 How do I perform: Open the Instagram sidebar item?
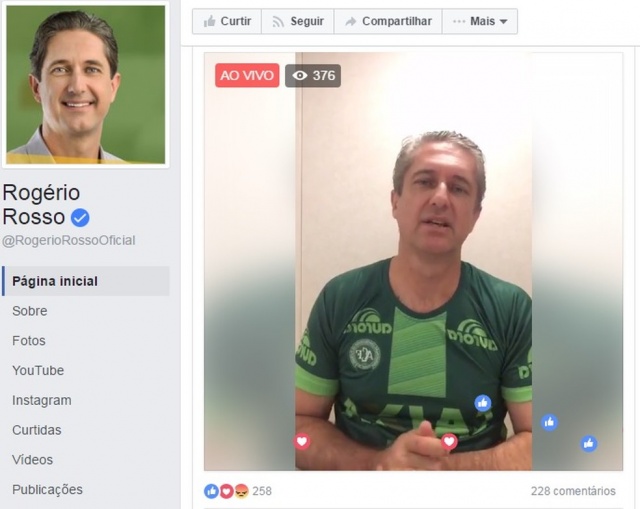tap(42, 400)
